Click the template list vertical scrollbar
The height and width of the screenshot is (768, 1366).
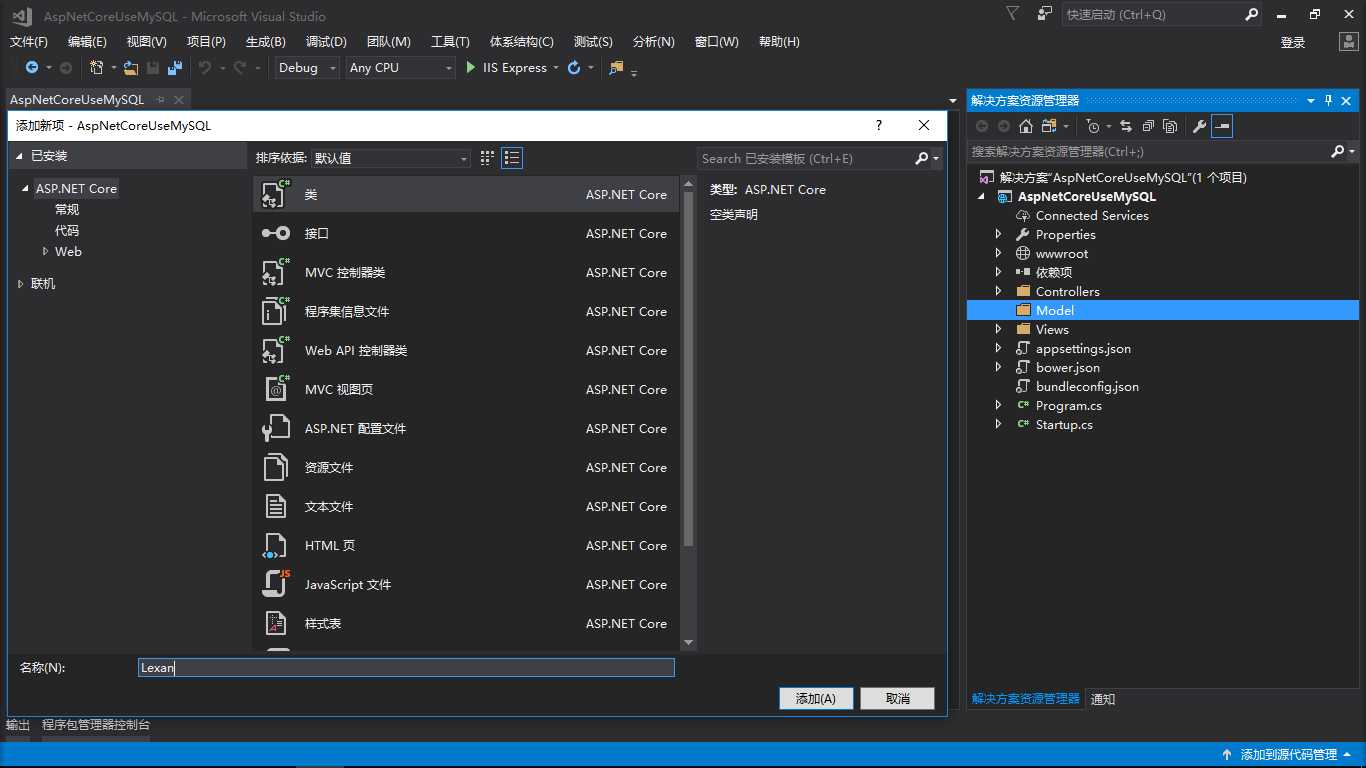[x=688, y=368]
